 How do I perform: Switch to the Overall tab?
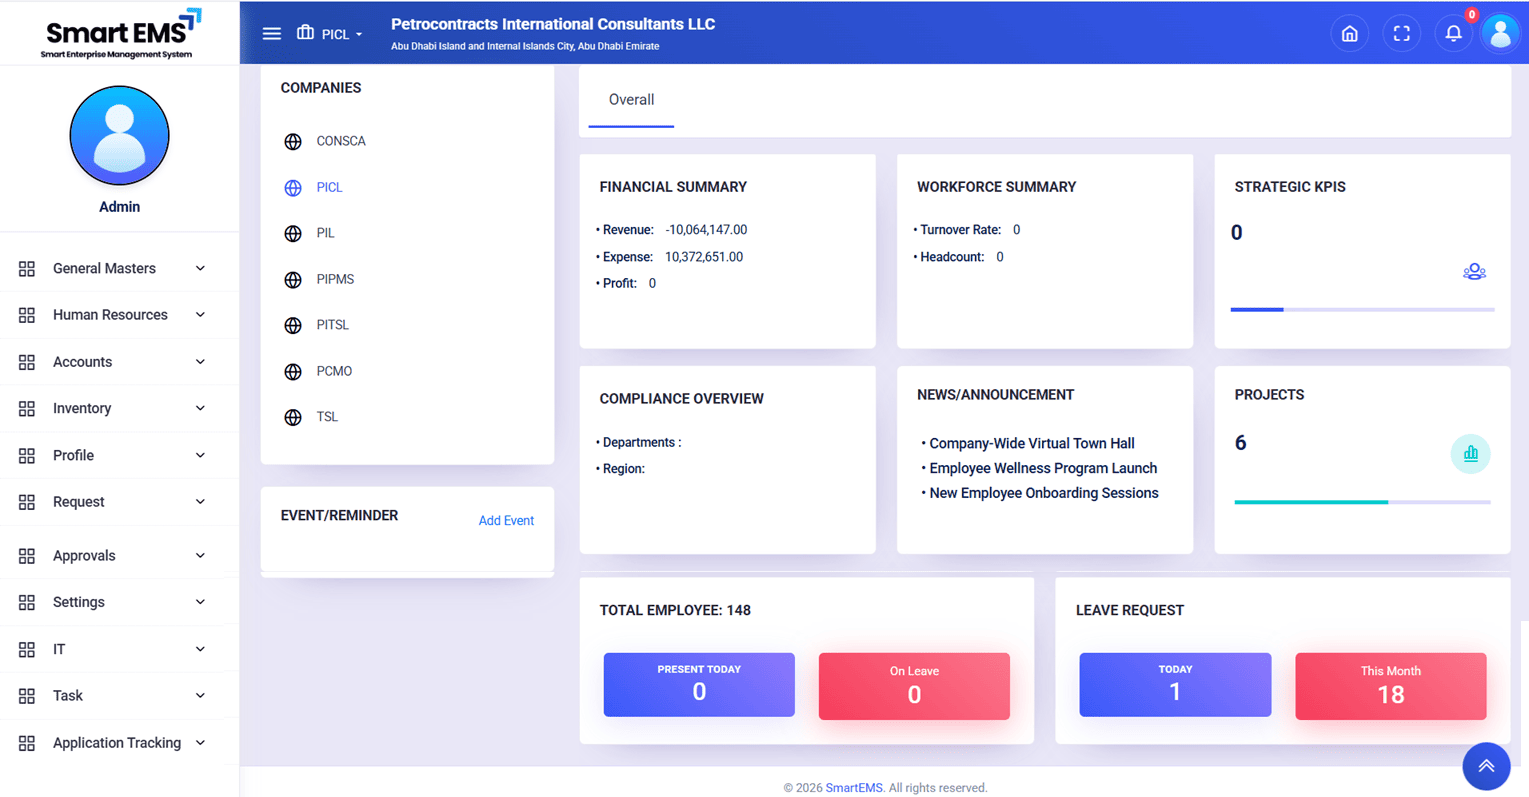tap(631, 100)
